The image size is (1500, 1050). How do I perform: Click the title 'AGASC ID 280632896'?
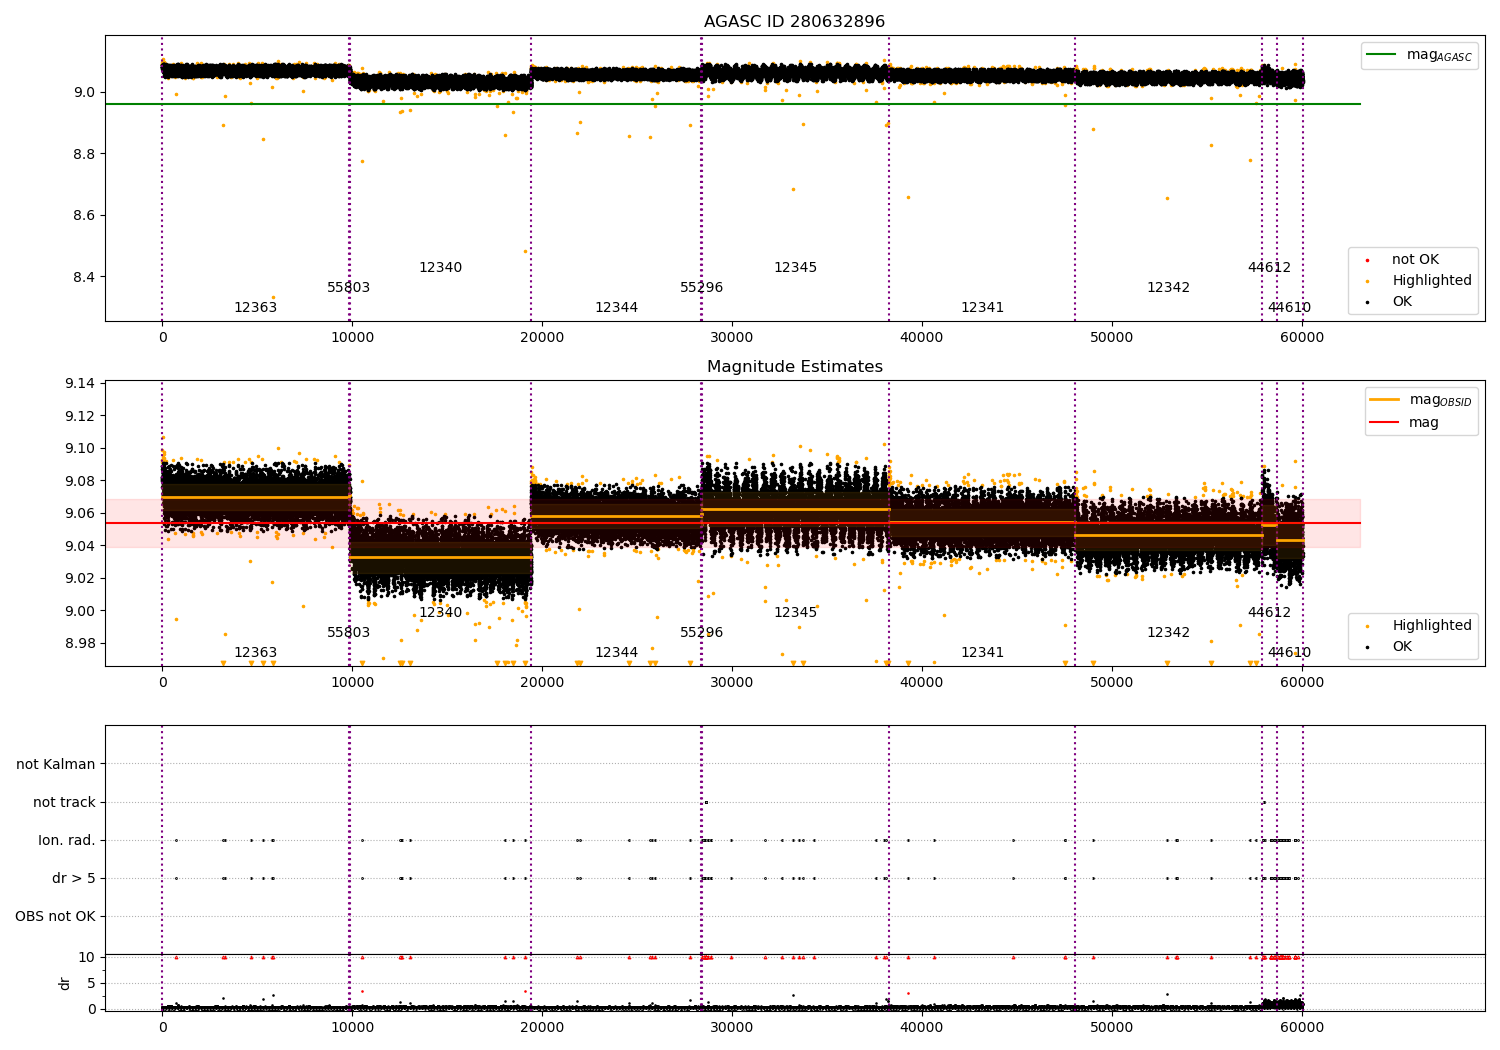pyautogui.click(x=794, y=22)
